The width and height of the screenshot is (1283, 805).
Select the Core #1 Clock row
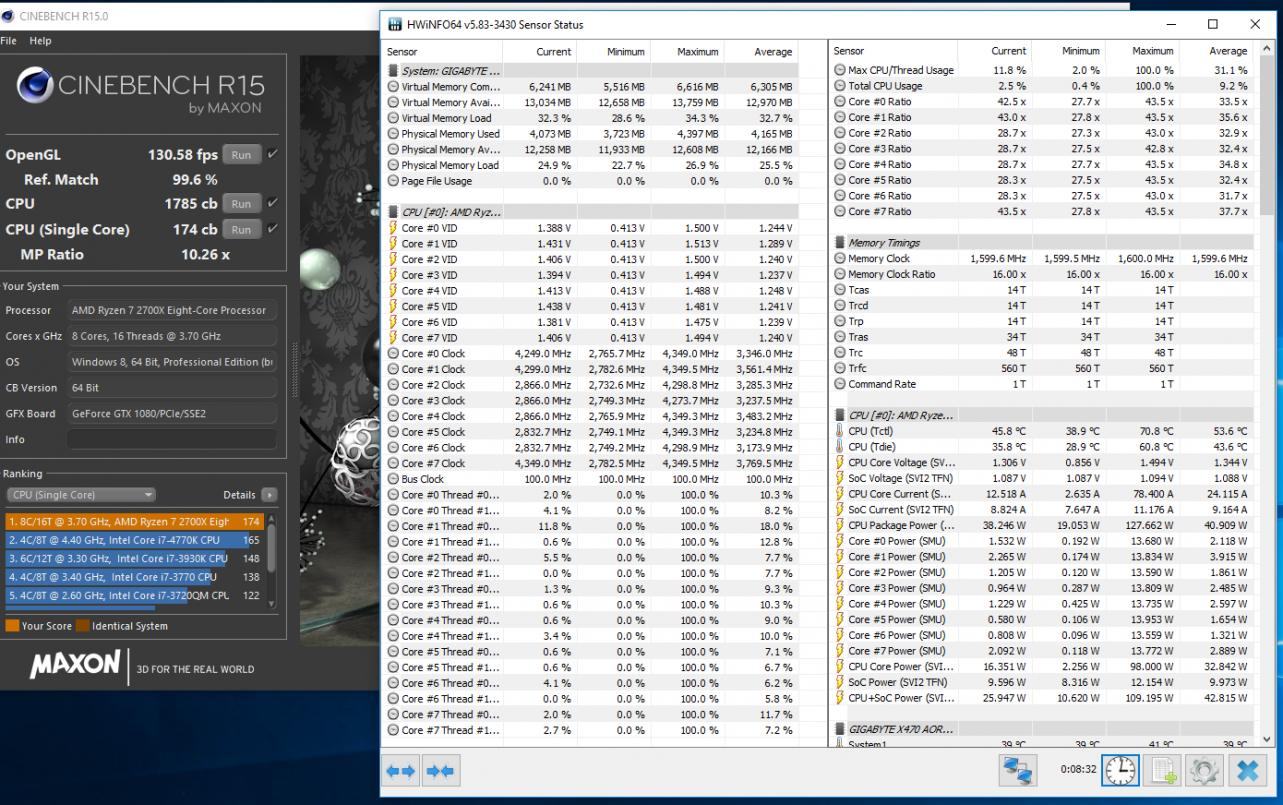pos(592,369)
